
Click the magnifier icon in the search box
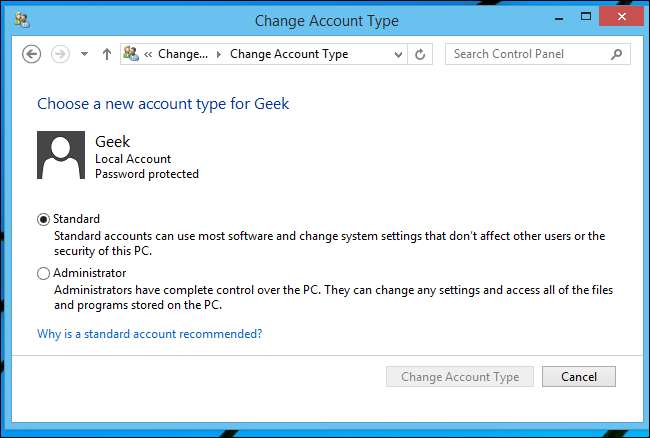tap(618, 54)
